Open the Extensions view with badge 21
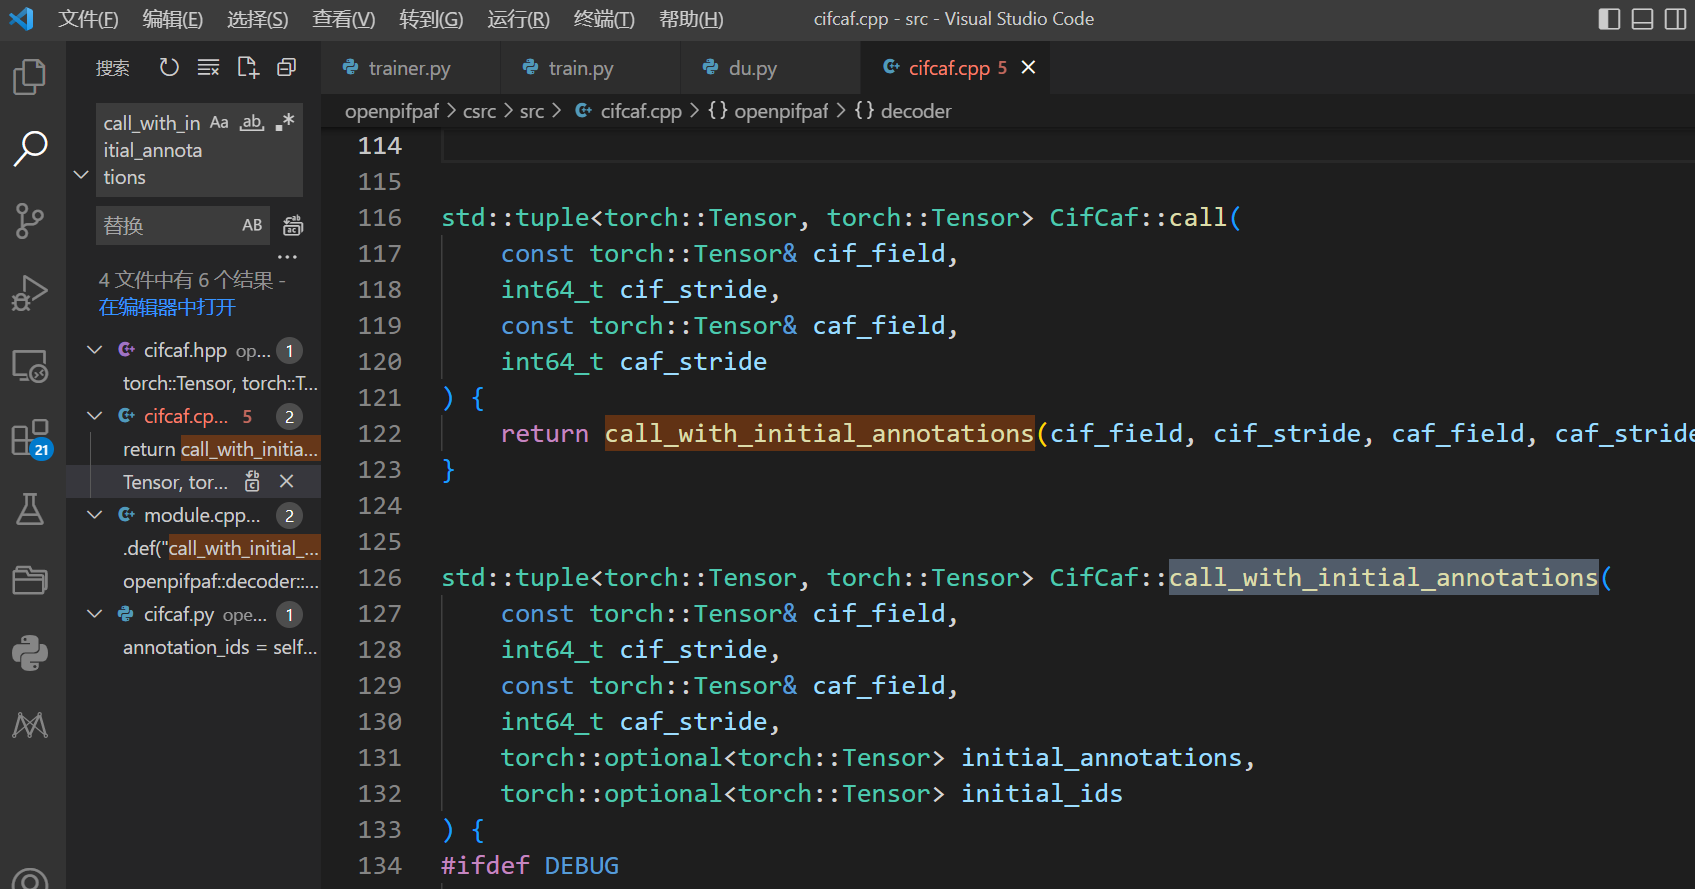 click(x=30, y=438)
